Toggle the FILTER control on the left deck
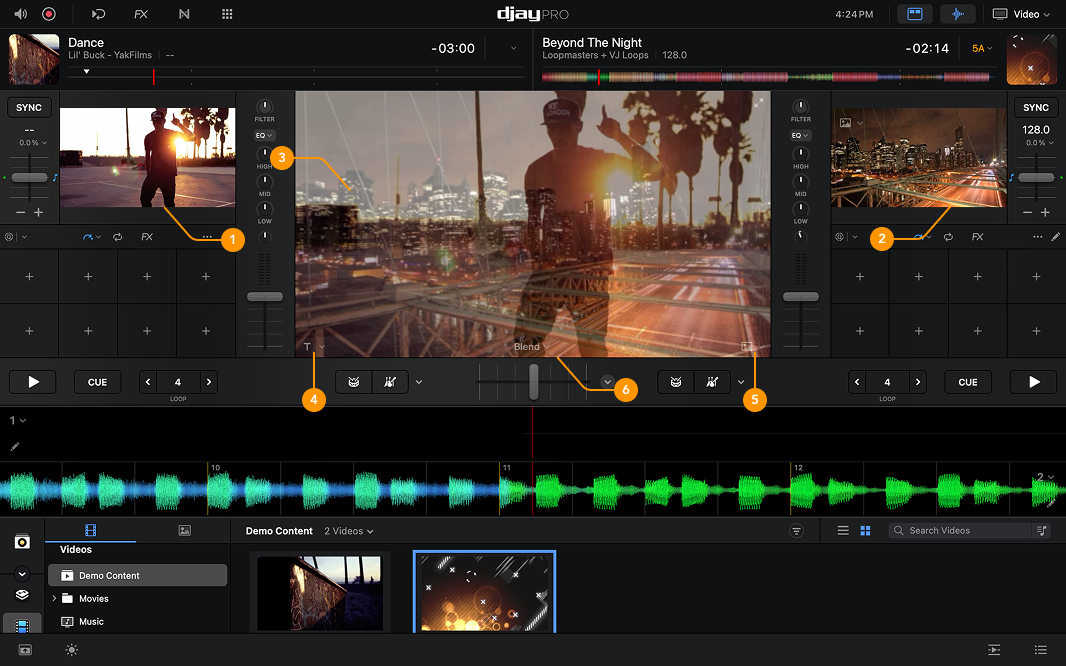 (x=264, y=106)
